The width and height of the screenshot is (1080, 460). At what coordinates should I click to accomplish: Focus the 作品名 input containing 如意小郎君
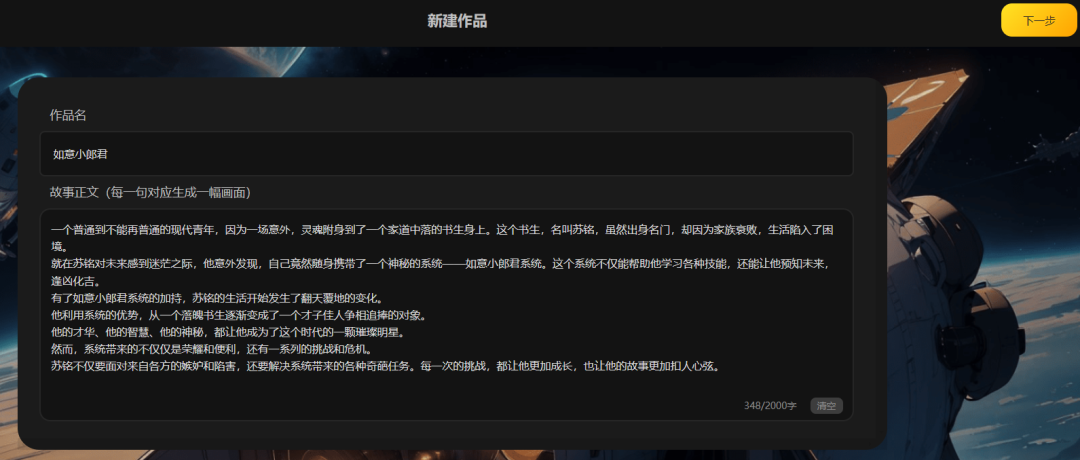450,154
